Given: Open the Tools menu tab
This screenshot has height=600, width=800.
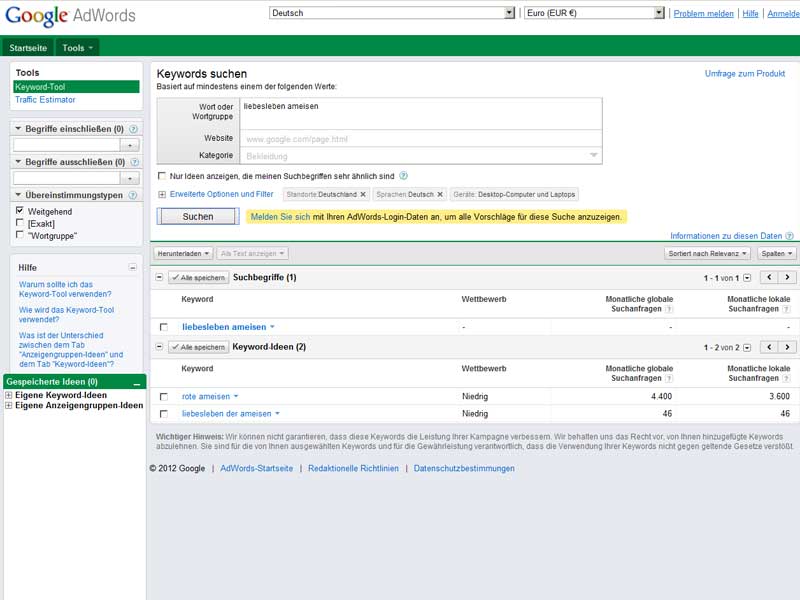Looking at the screenshot, I should coord(77,48).
